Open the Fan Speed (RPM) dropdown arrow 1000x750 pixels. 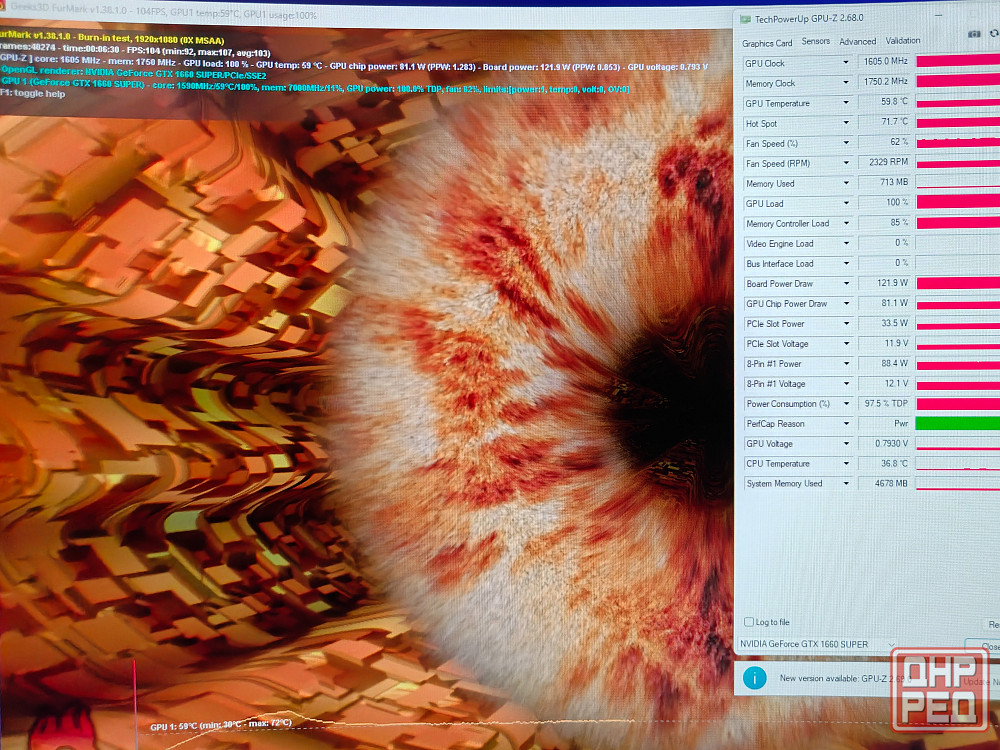[846, 163]
